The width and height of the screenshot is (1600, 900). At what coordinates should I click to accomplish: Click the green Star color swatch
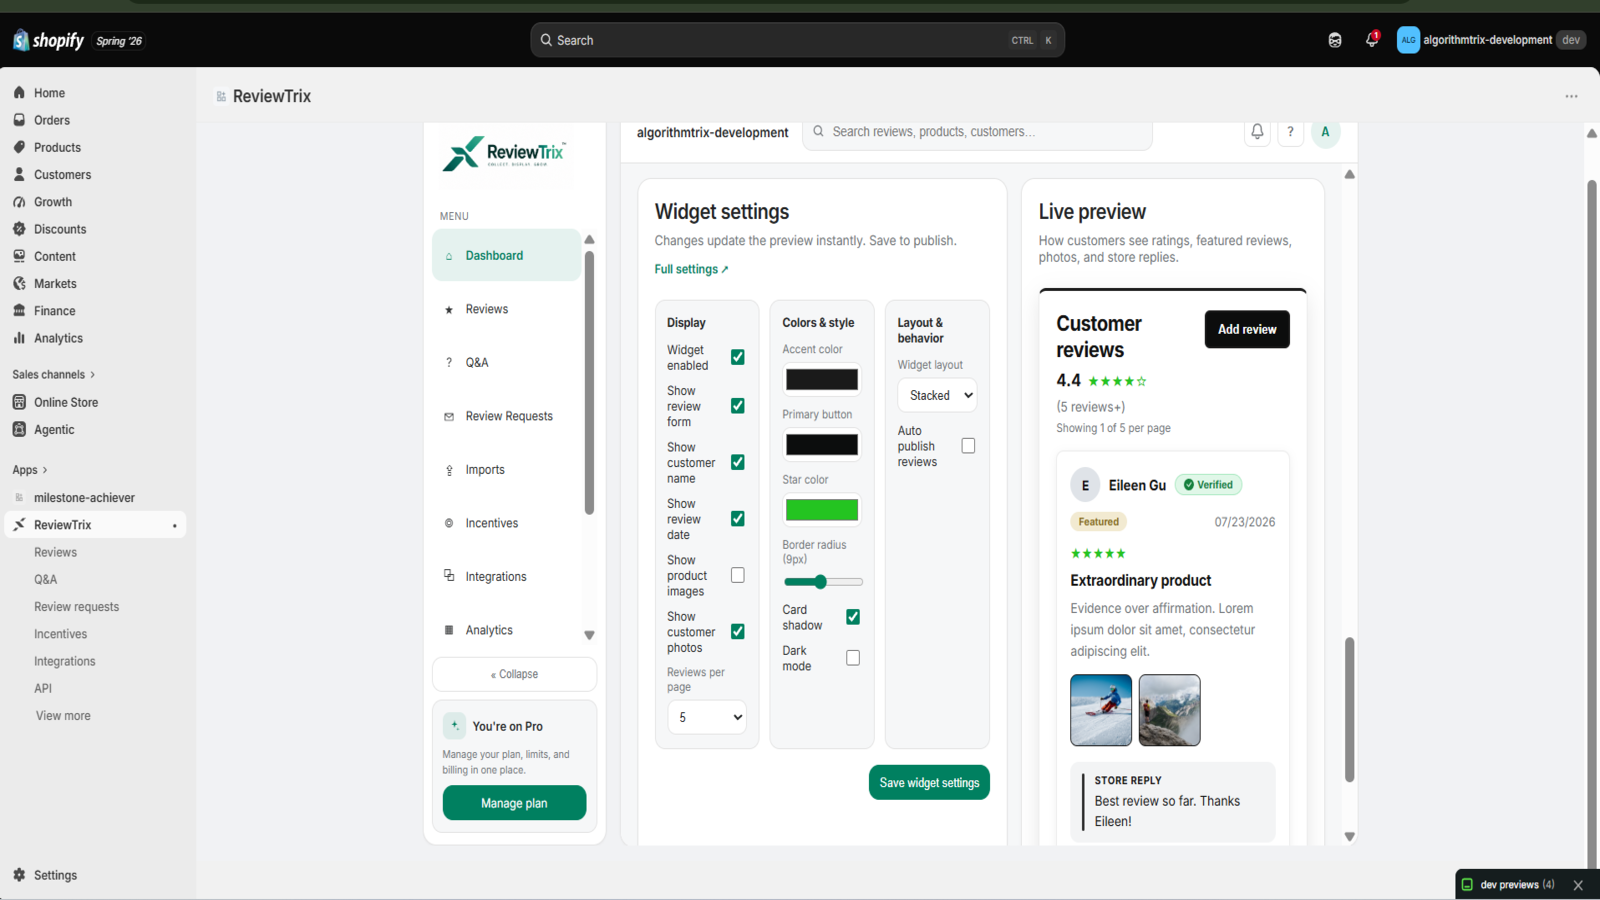click(x=822, y=510)
